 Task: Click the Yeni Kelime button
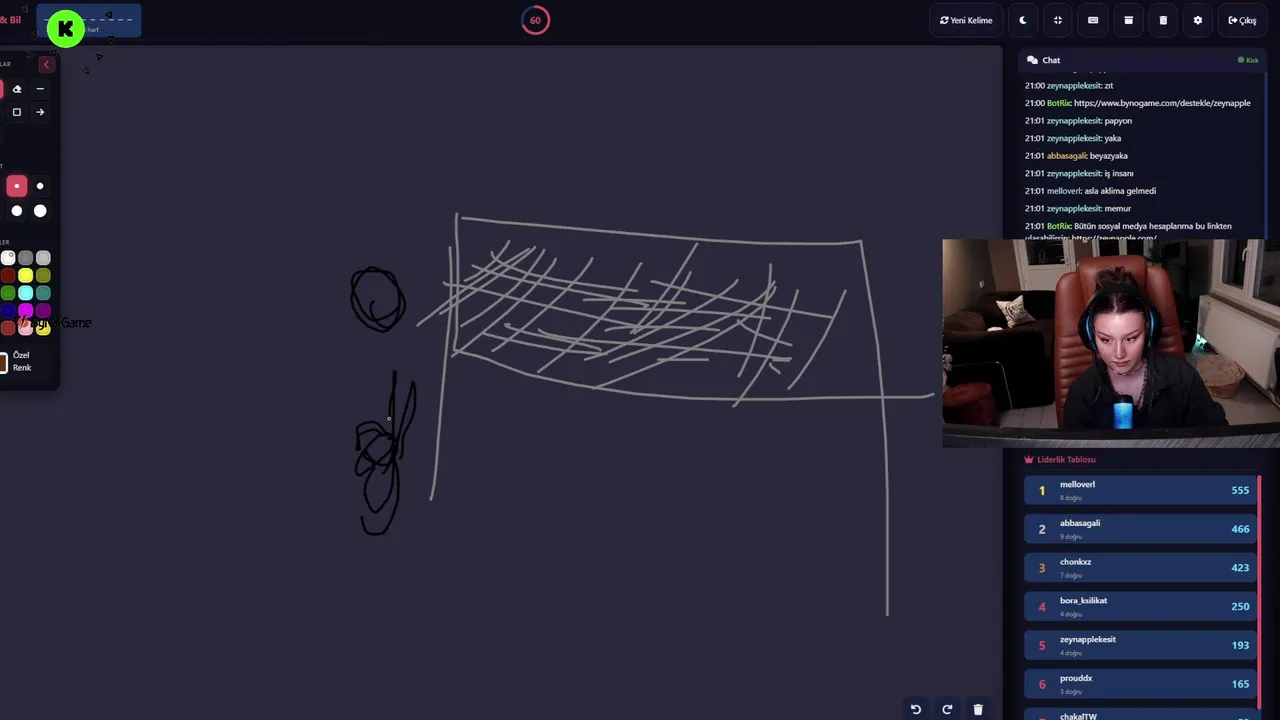tap(966, 20)
